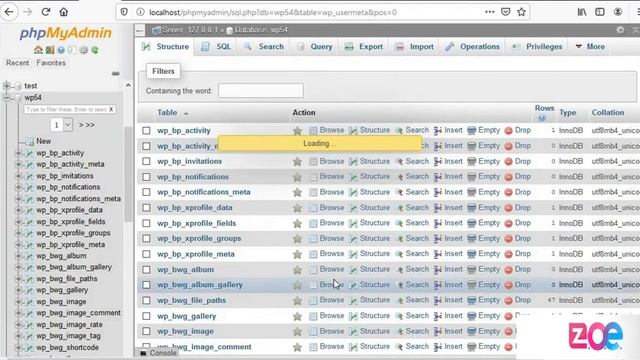Viewport: 640px width, 360px height.
Task: Open the Export tab
Action: [x=364, y=47]
